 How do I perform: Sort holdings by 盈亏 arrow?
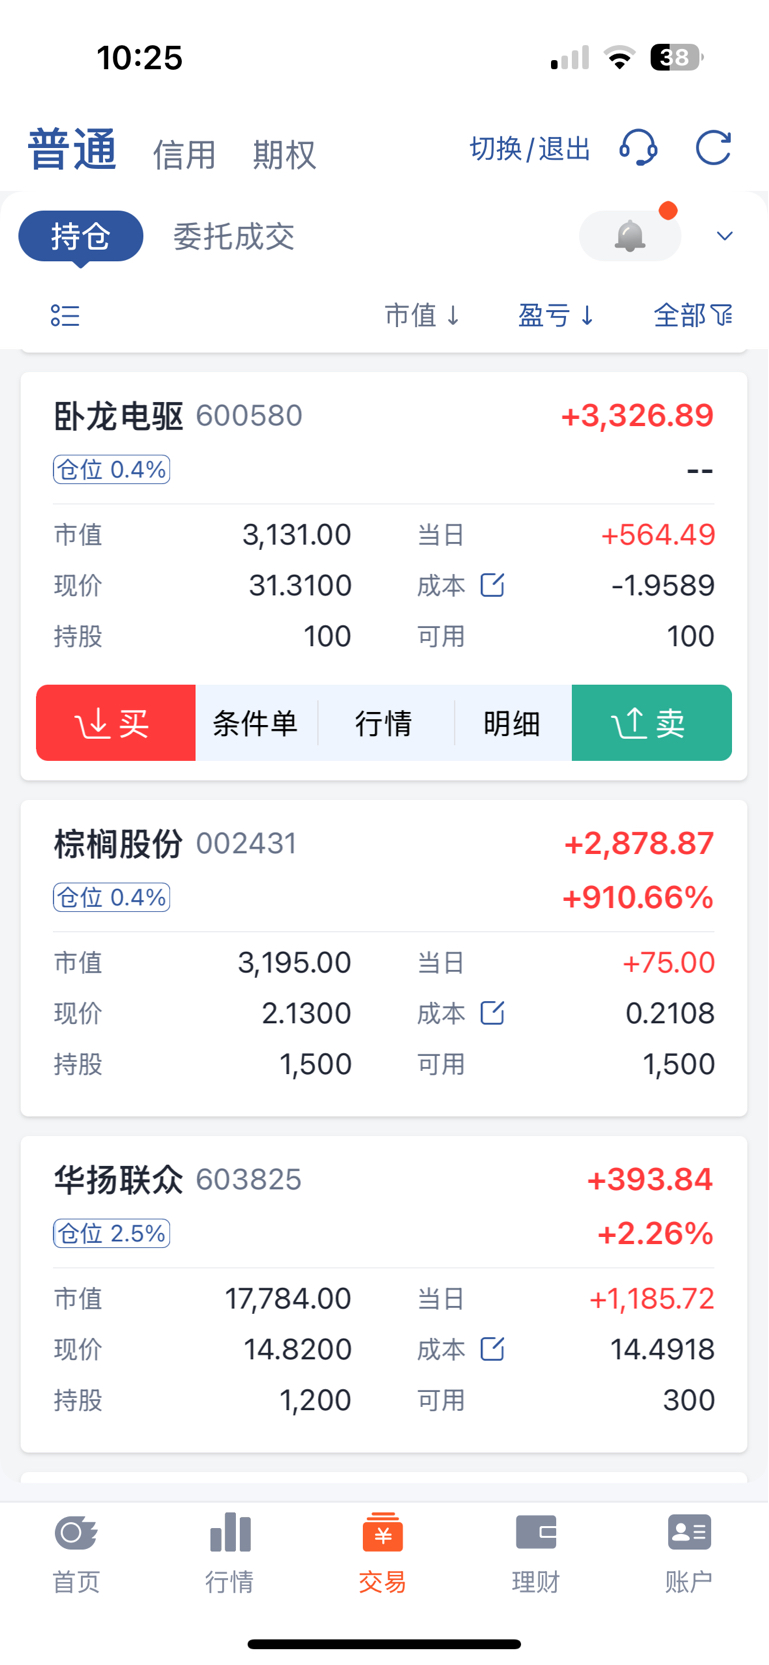[x=556, y=316]
